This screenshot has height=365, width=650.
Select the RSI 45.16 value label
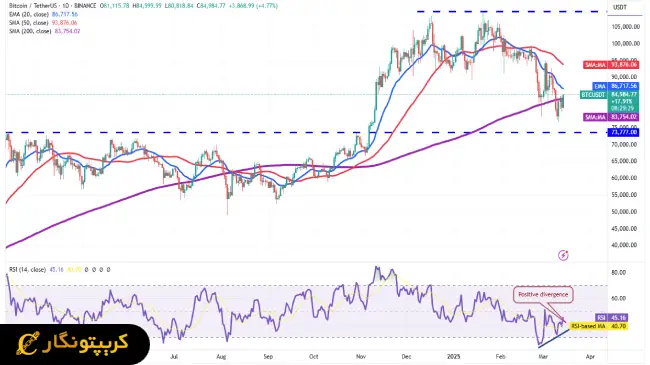[611, 318]
